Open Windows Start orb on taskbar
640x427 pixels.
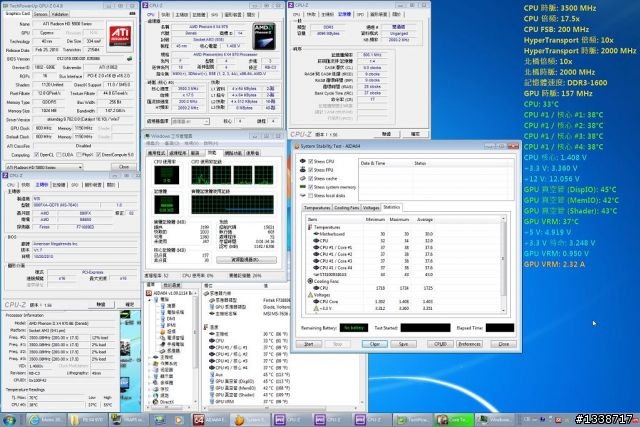click(9, 420)
